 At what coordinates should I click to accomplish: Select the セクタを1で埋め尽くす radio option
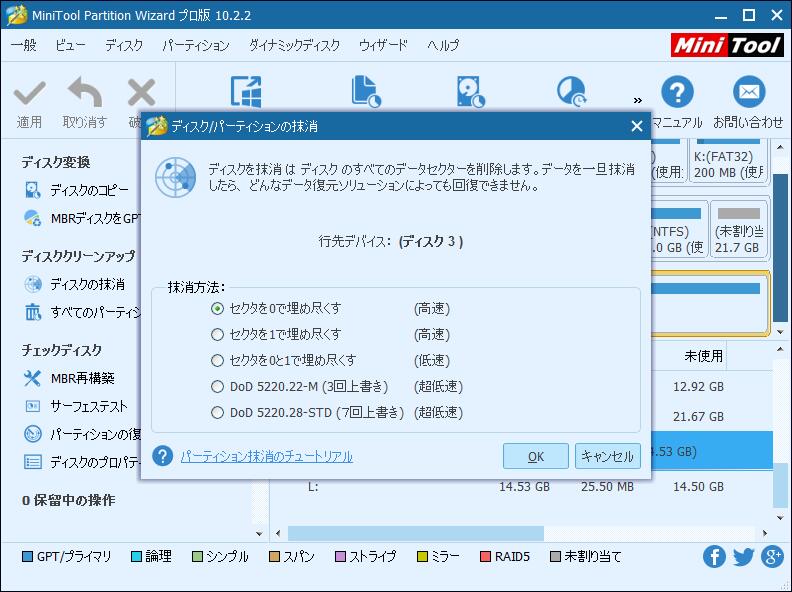click(x=218, y=334)
